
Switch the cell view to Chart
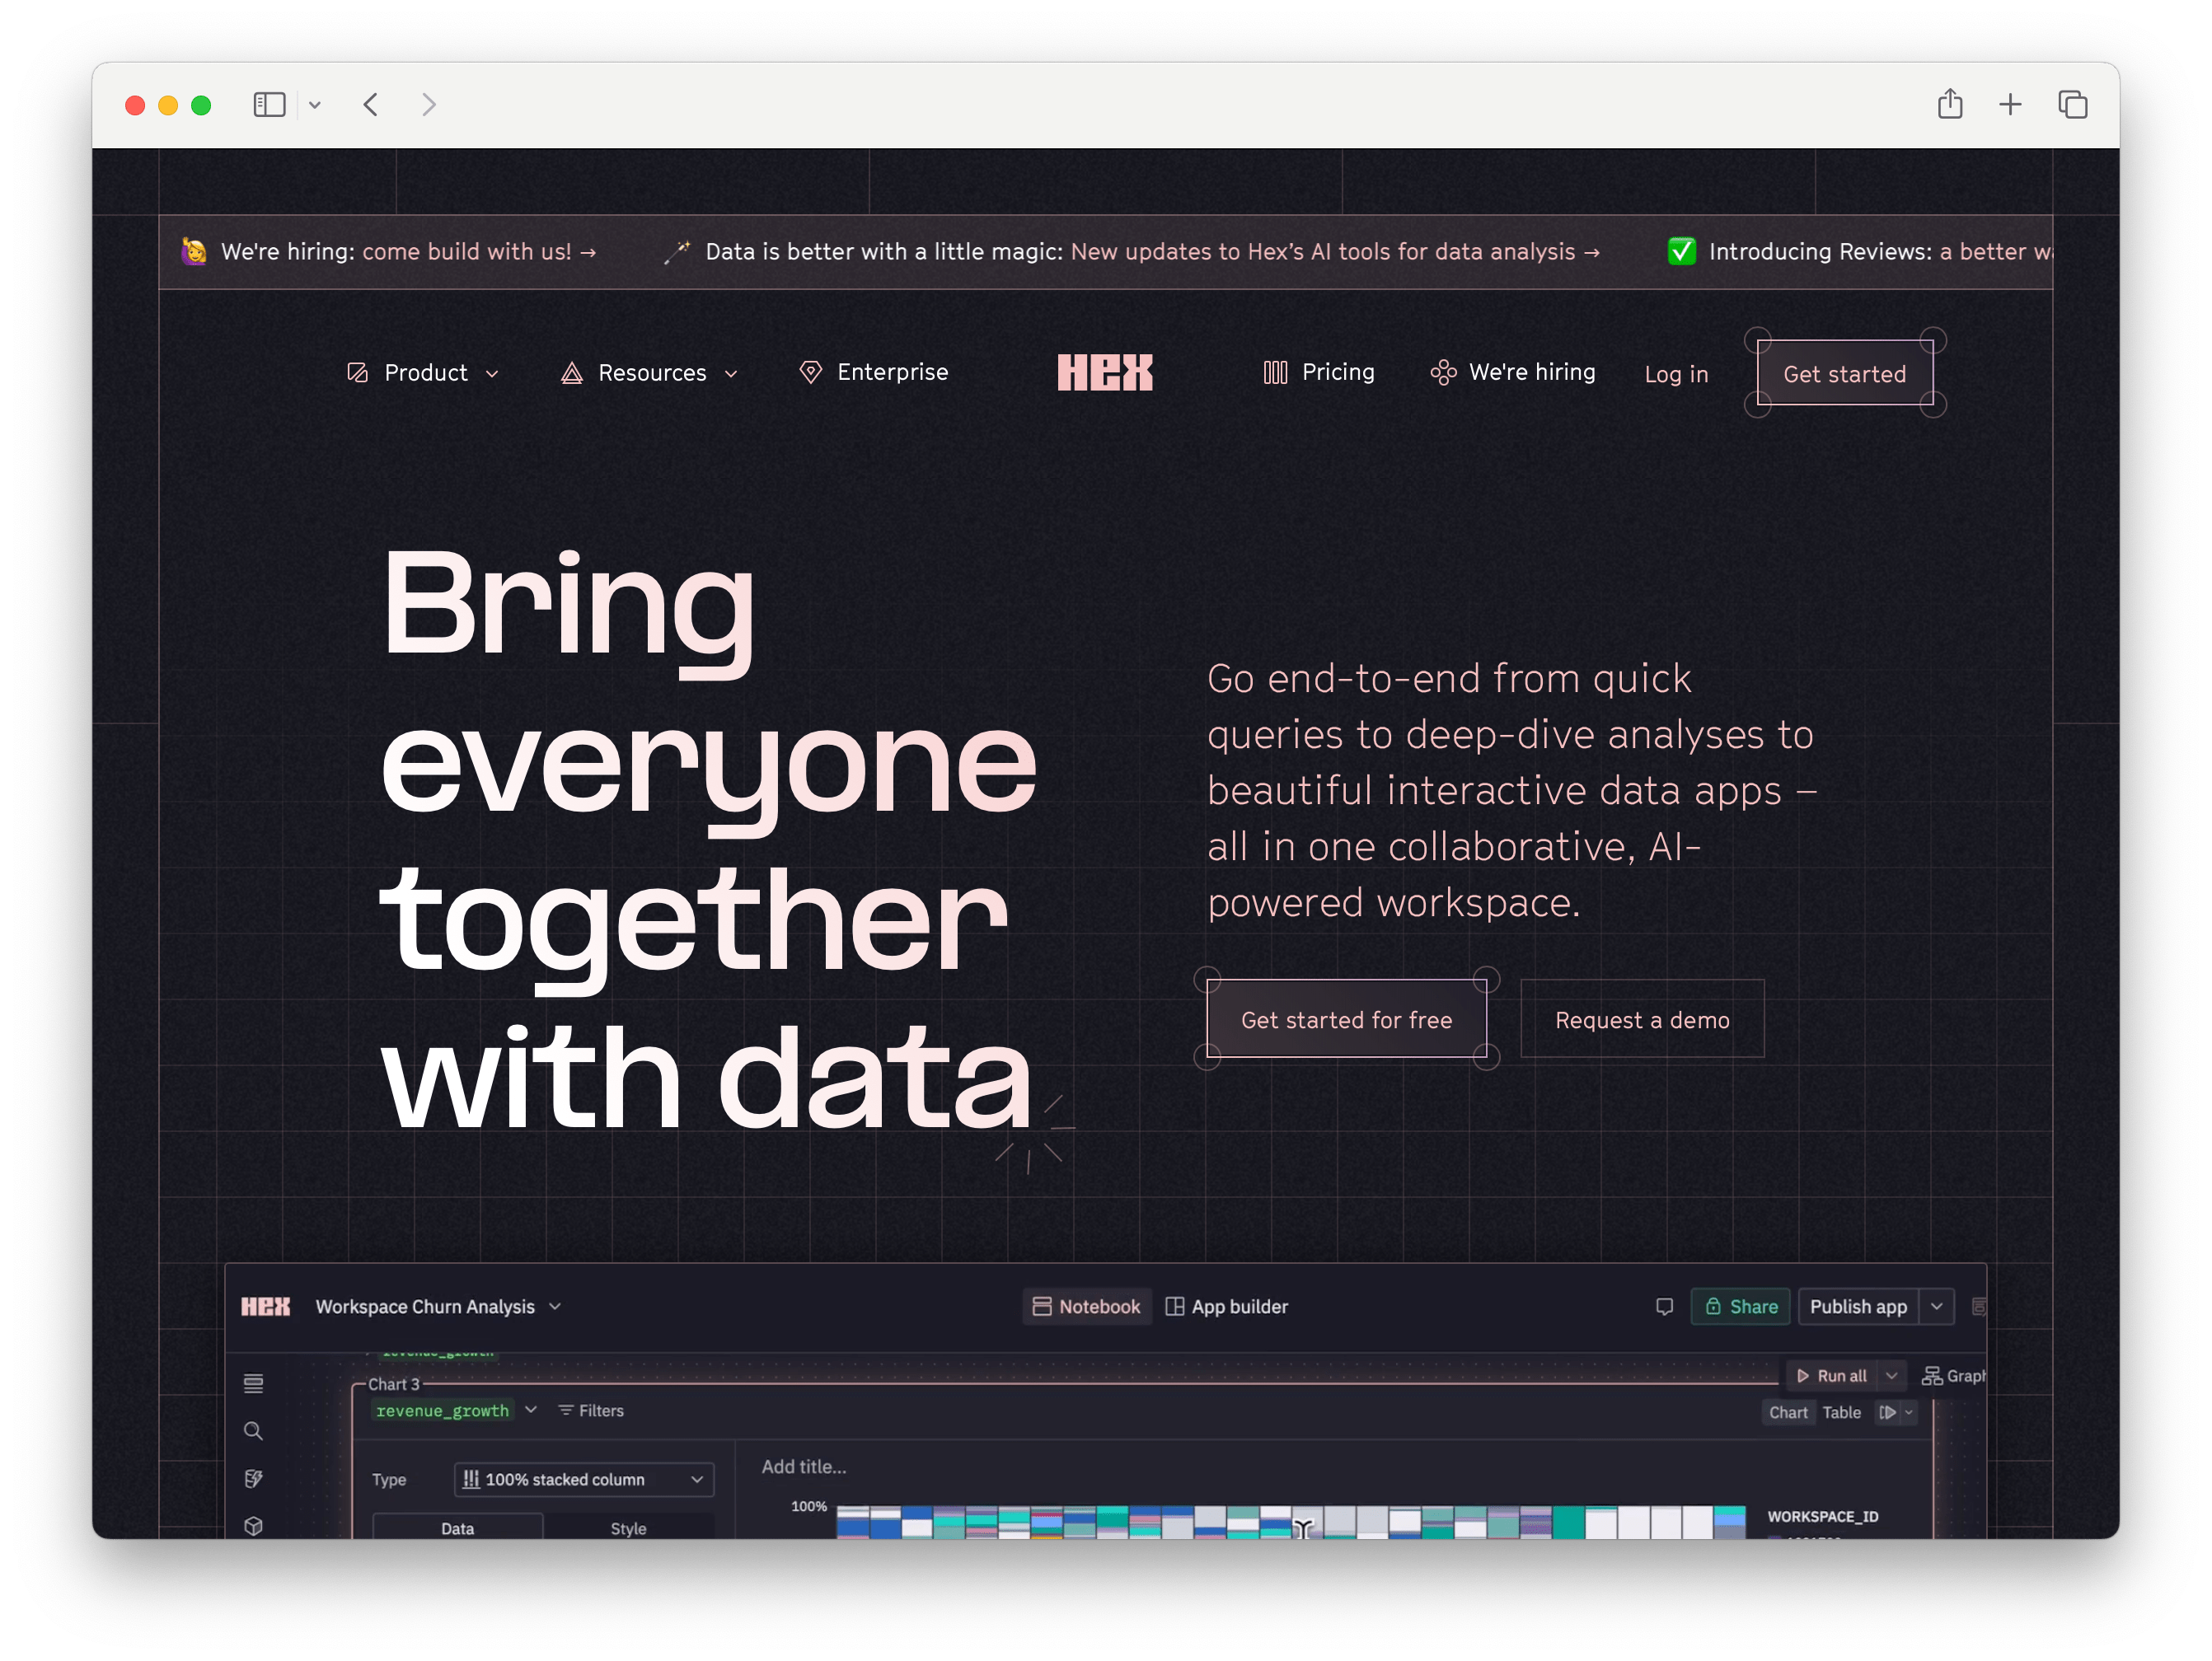tap(1788, 1413)
